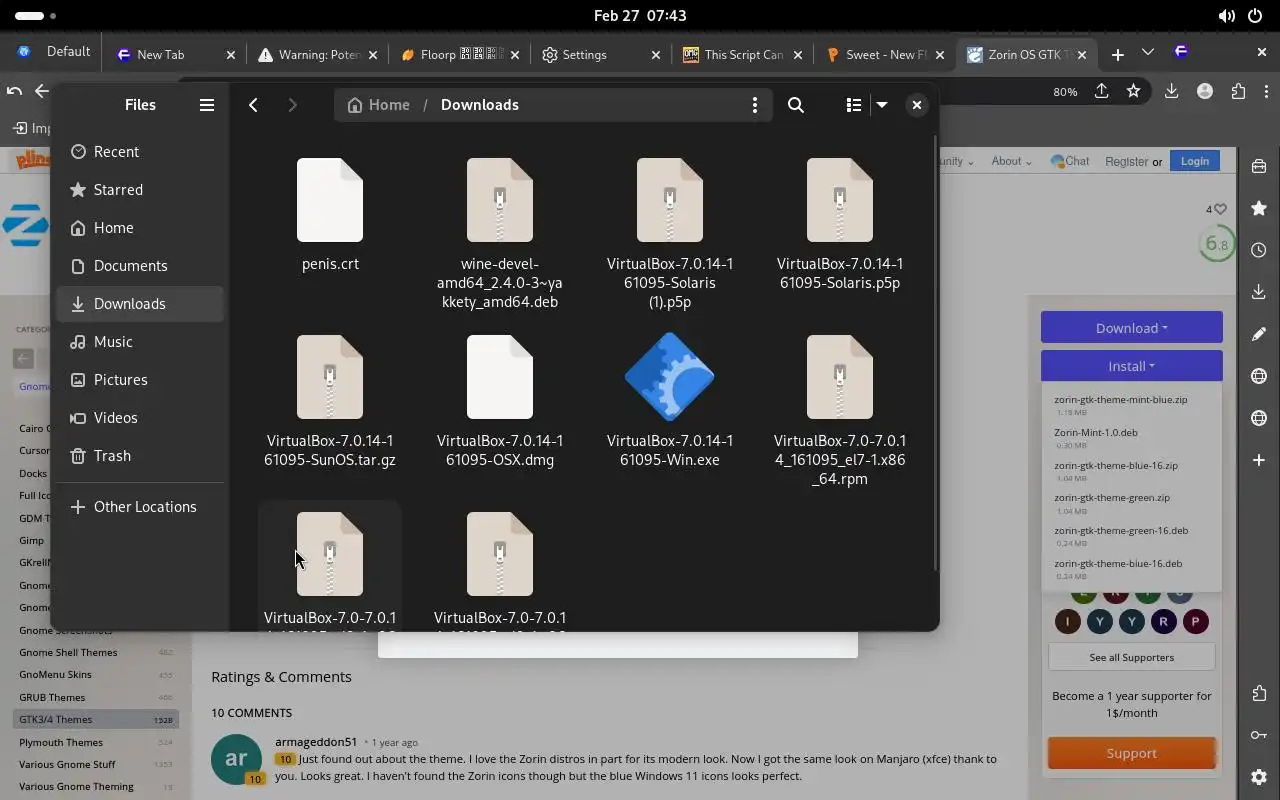The width and height of the screenshot is (1280, 800).
Task: Open downloads arrow in browser sidebar
Action: tap(1259, 292)
